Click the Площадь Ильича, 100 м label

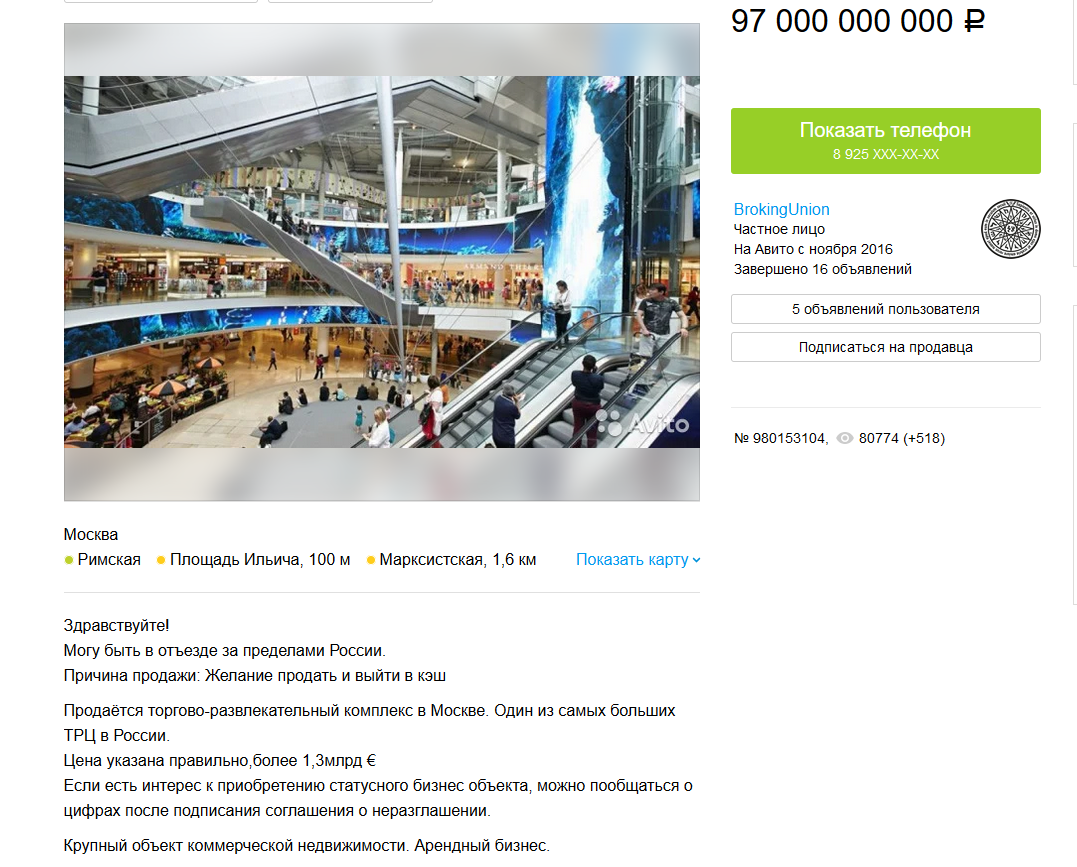(260, 560)
